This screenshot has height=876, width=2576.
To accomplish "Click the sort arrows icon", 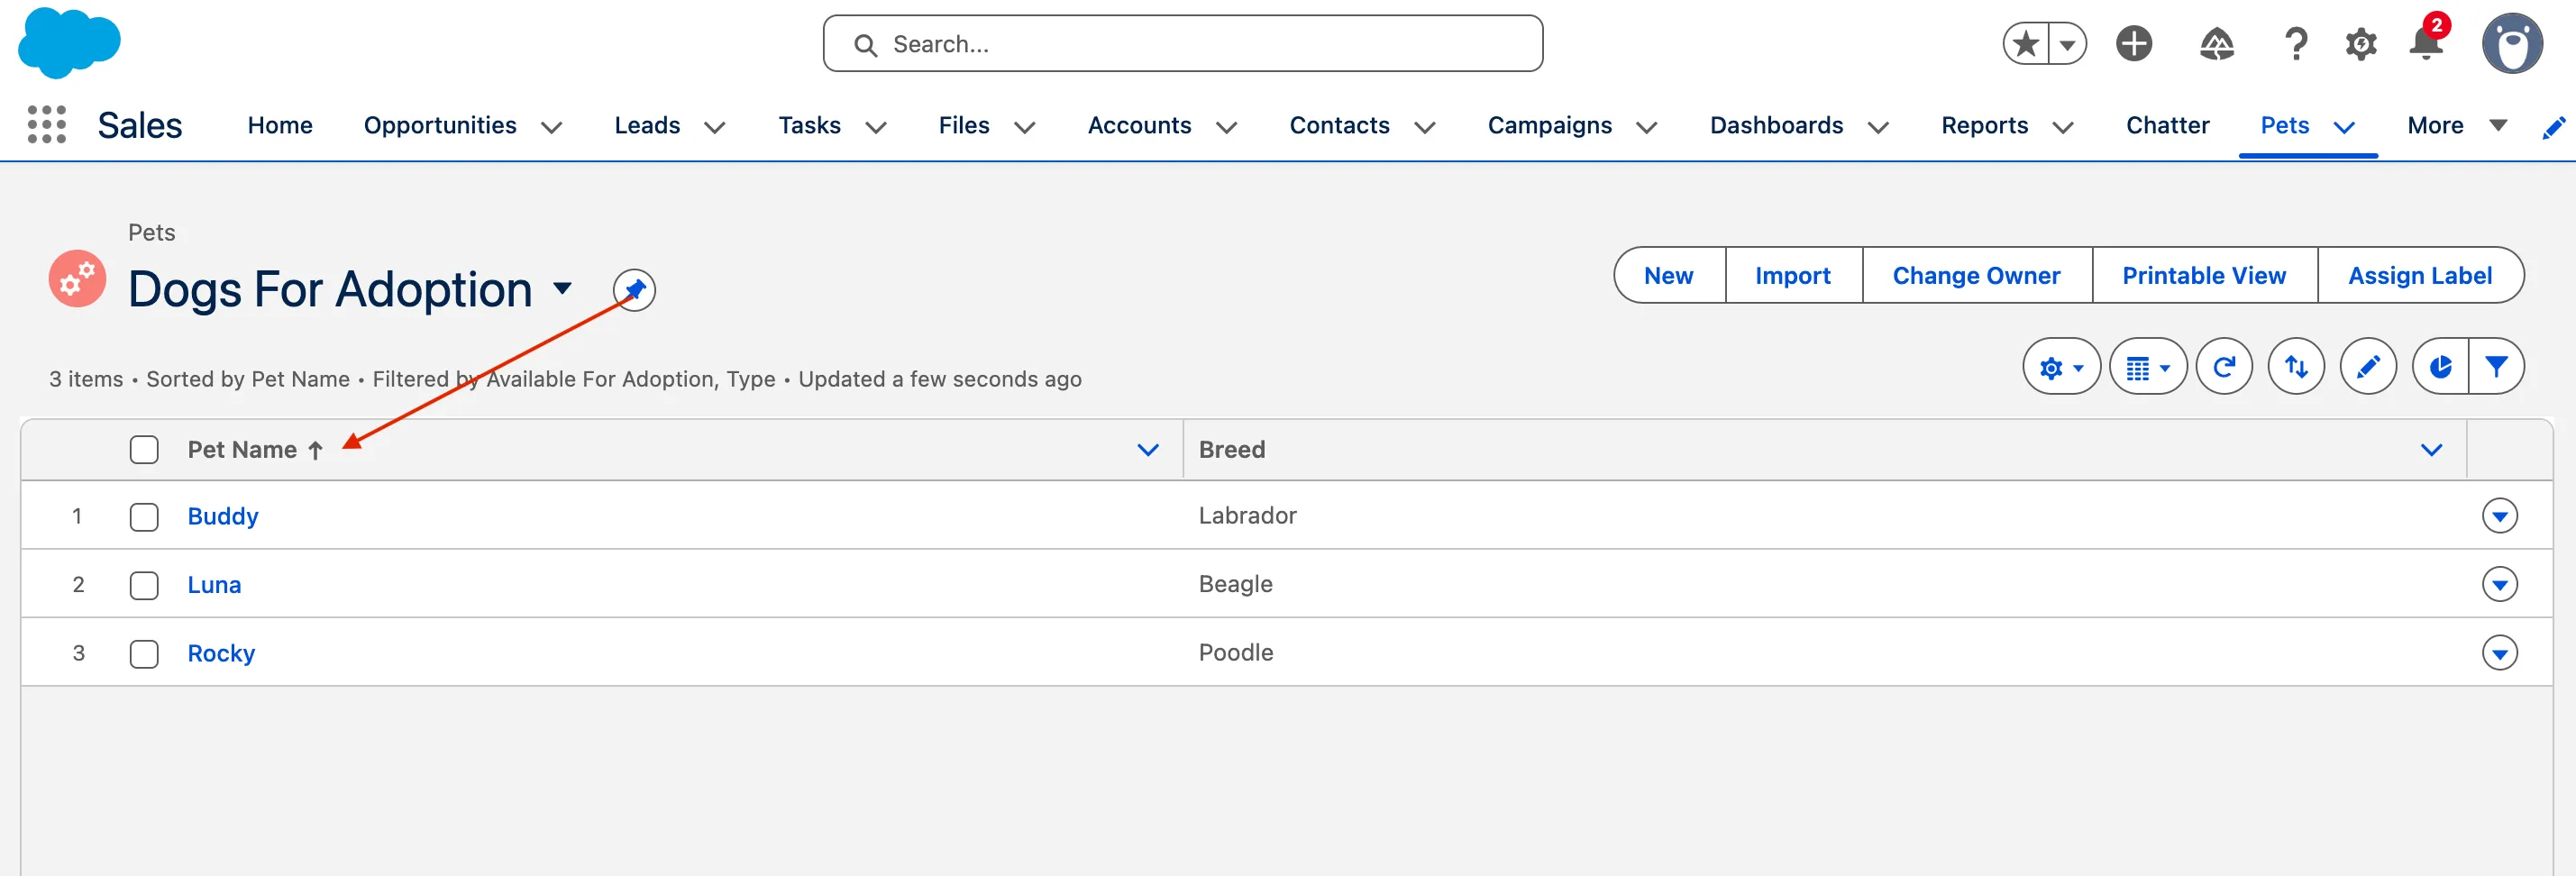I will coord(2296,367).
